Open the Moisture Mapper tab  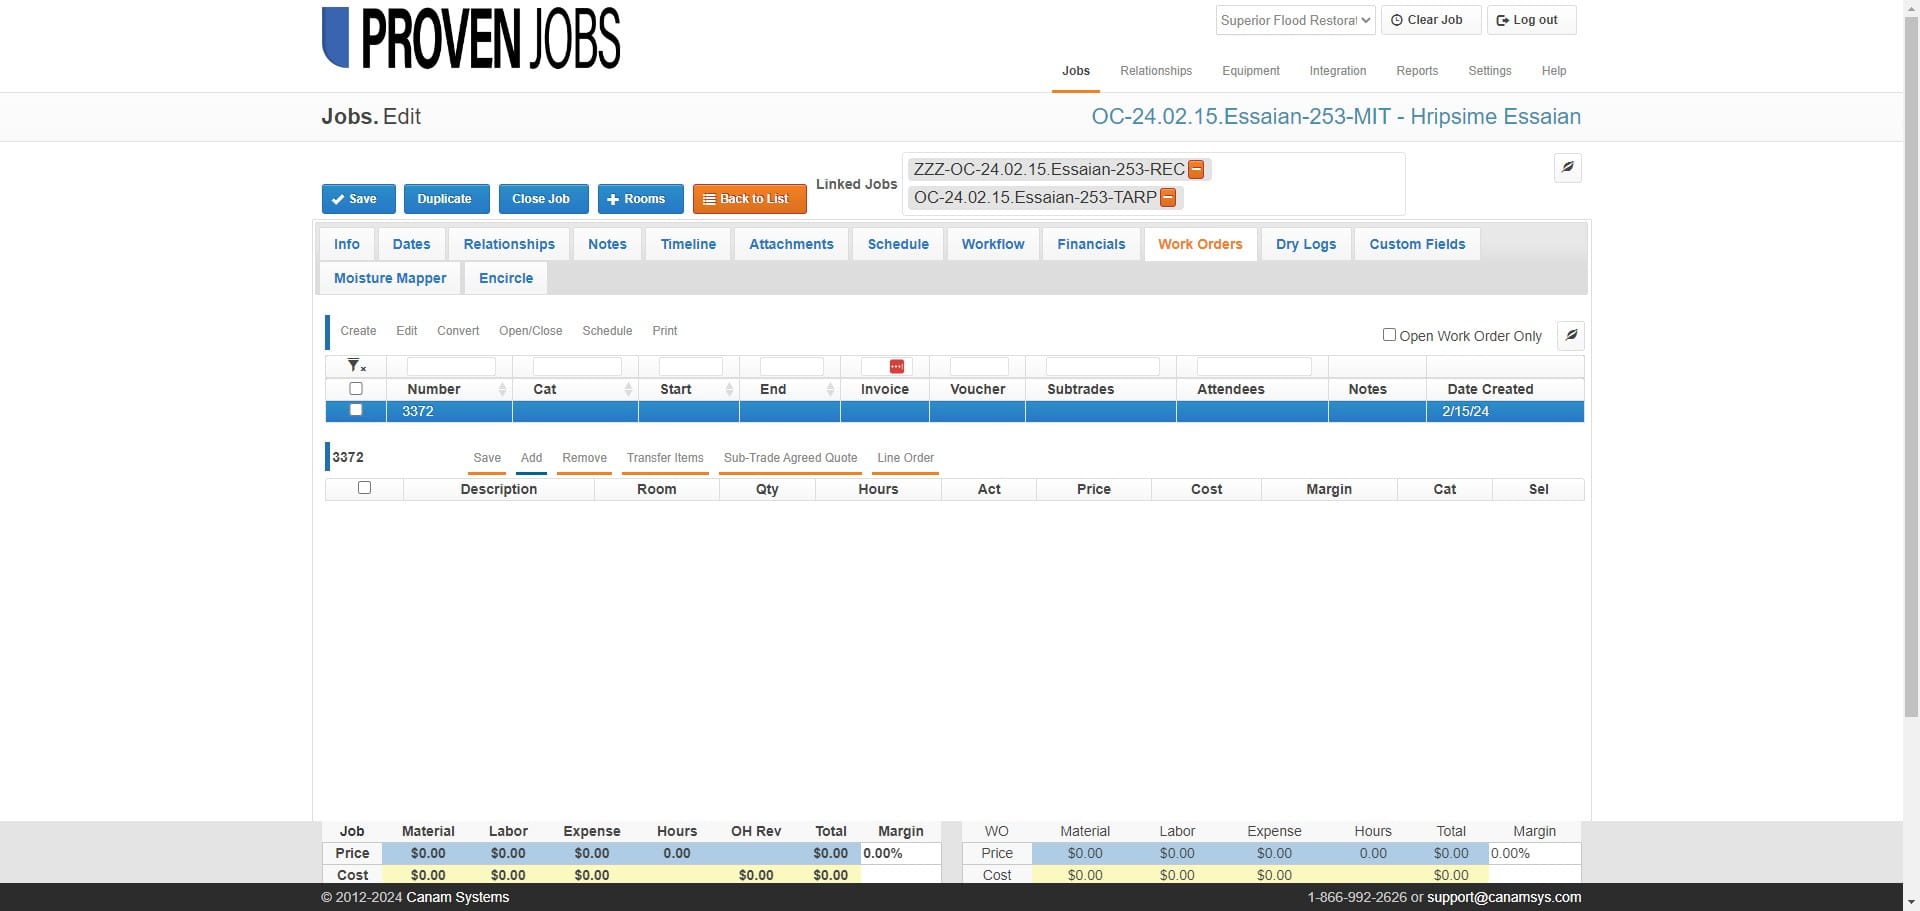point(390,278)
